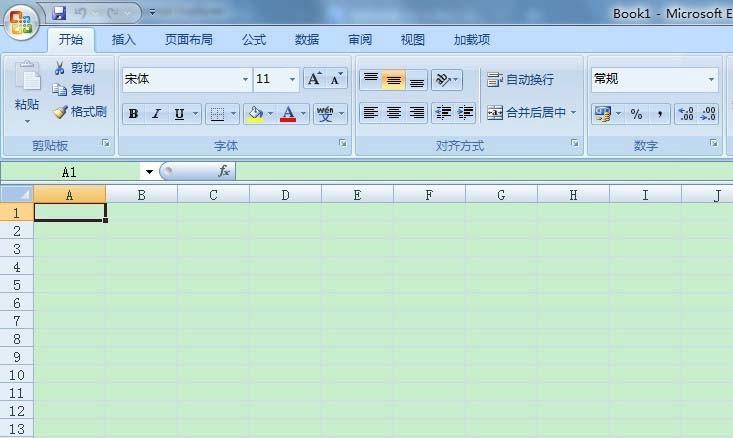Click the Format Painter brush icon
This screenshot has height=438, width=733.
[60, 112]
